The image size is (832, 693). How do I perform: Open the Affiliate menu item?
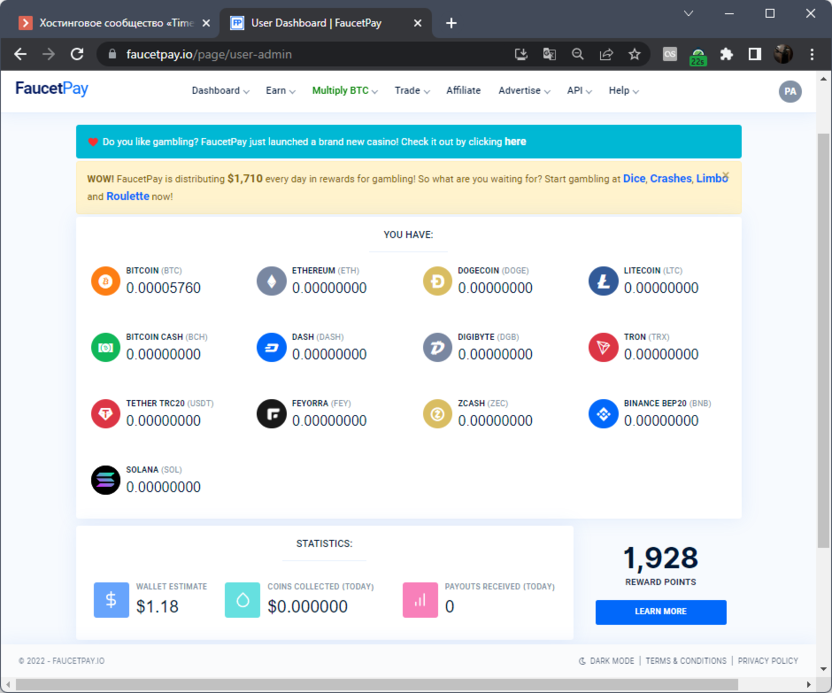[463, 91]
